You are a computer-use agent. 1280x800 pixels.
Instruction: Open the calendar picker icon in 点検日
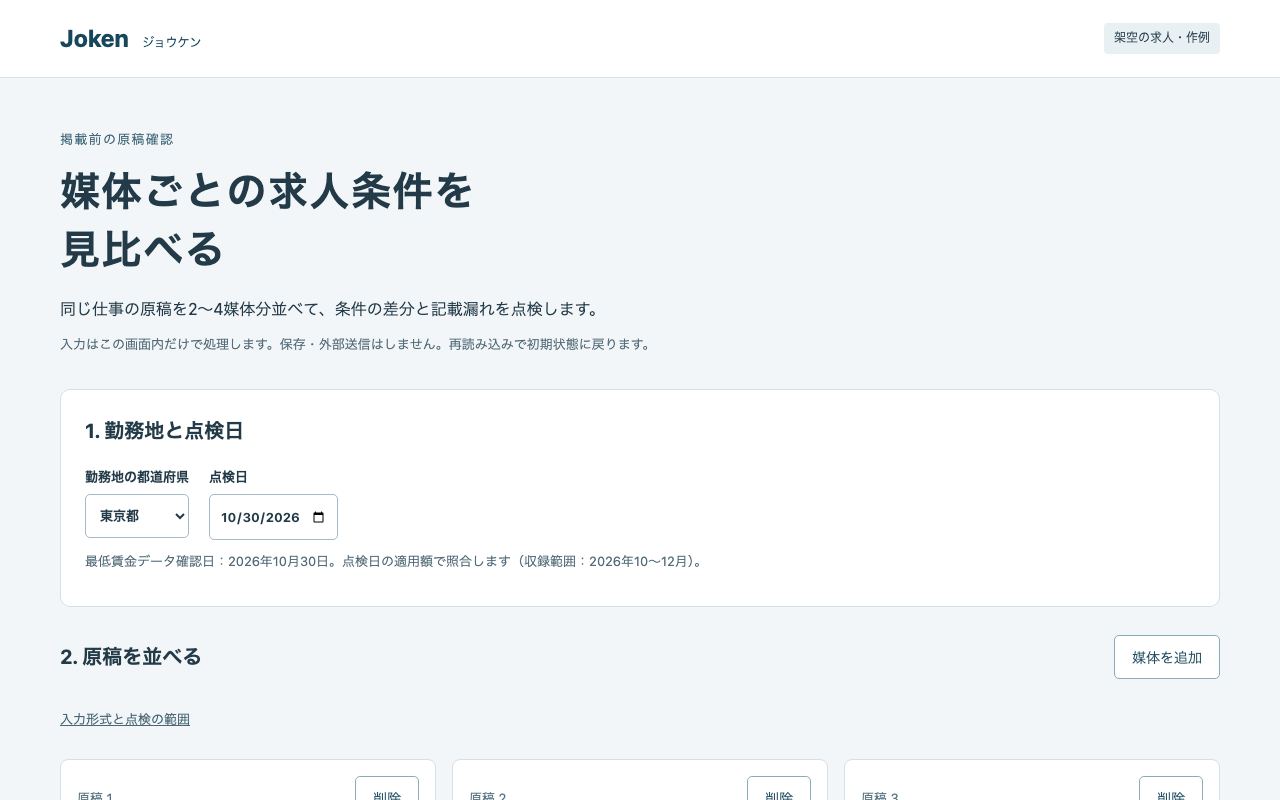(x=319, y=517)
